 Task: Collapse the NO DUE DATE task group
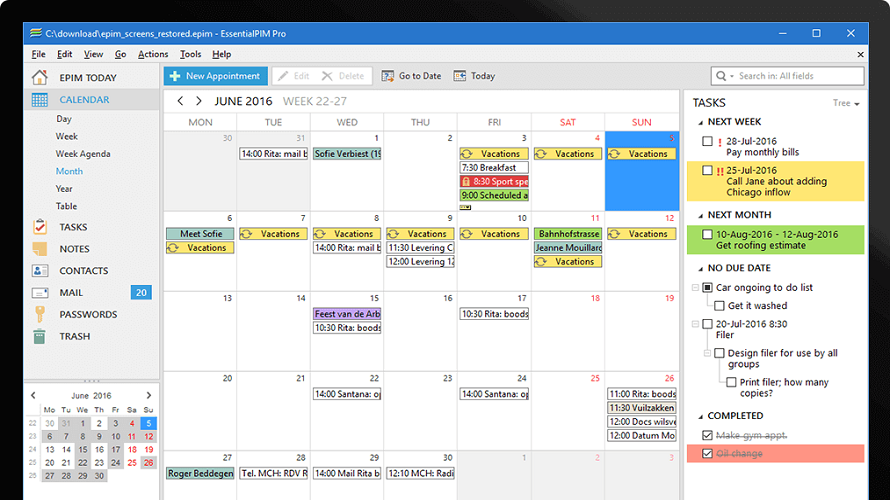(700, 268)
